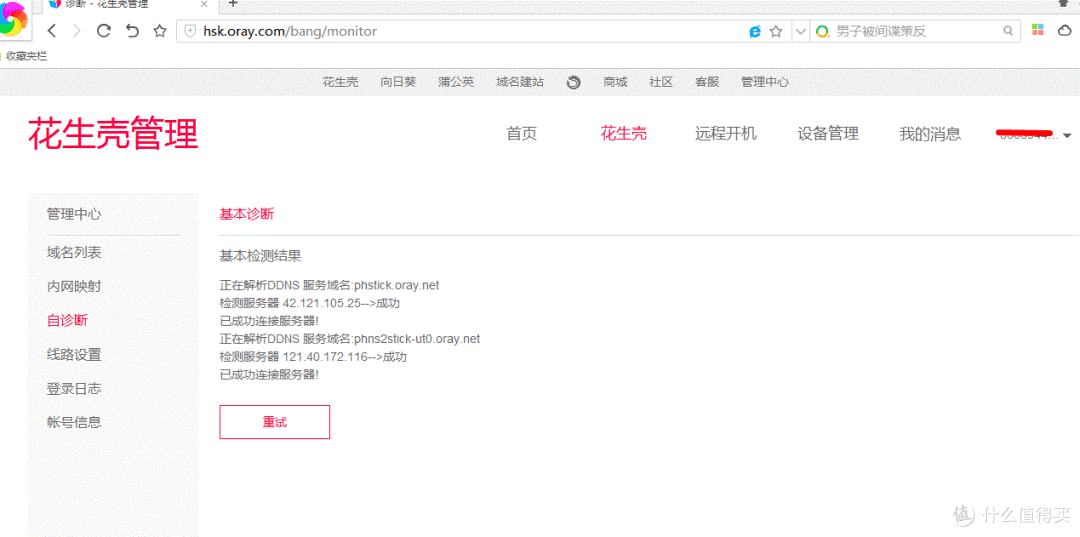Open 内网映射 in left sidebar
Viewport: 1080px width, 537px height.
74,286
